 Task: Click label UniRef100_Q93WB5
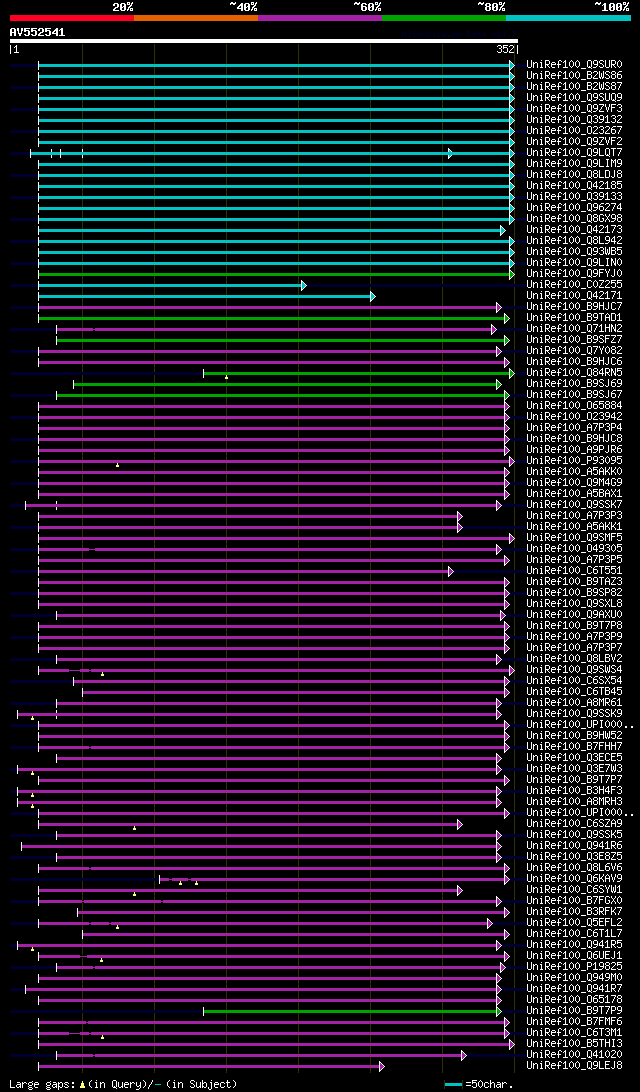pos(575,251)
